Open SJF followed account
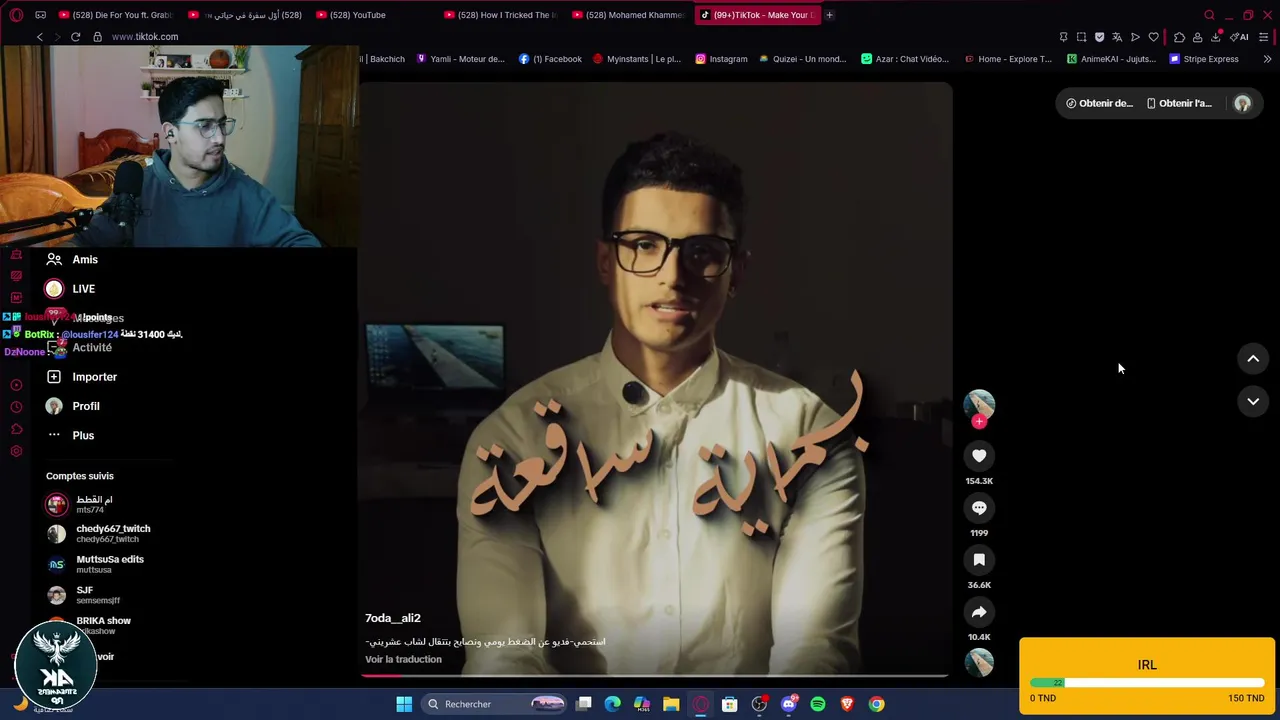 click(84, 595)
